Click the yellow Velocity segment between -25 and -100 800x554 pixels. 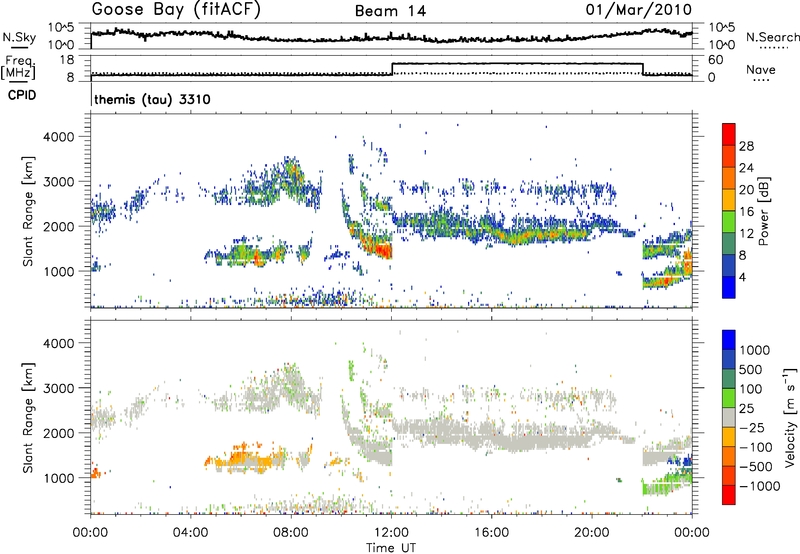point(729,437)
